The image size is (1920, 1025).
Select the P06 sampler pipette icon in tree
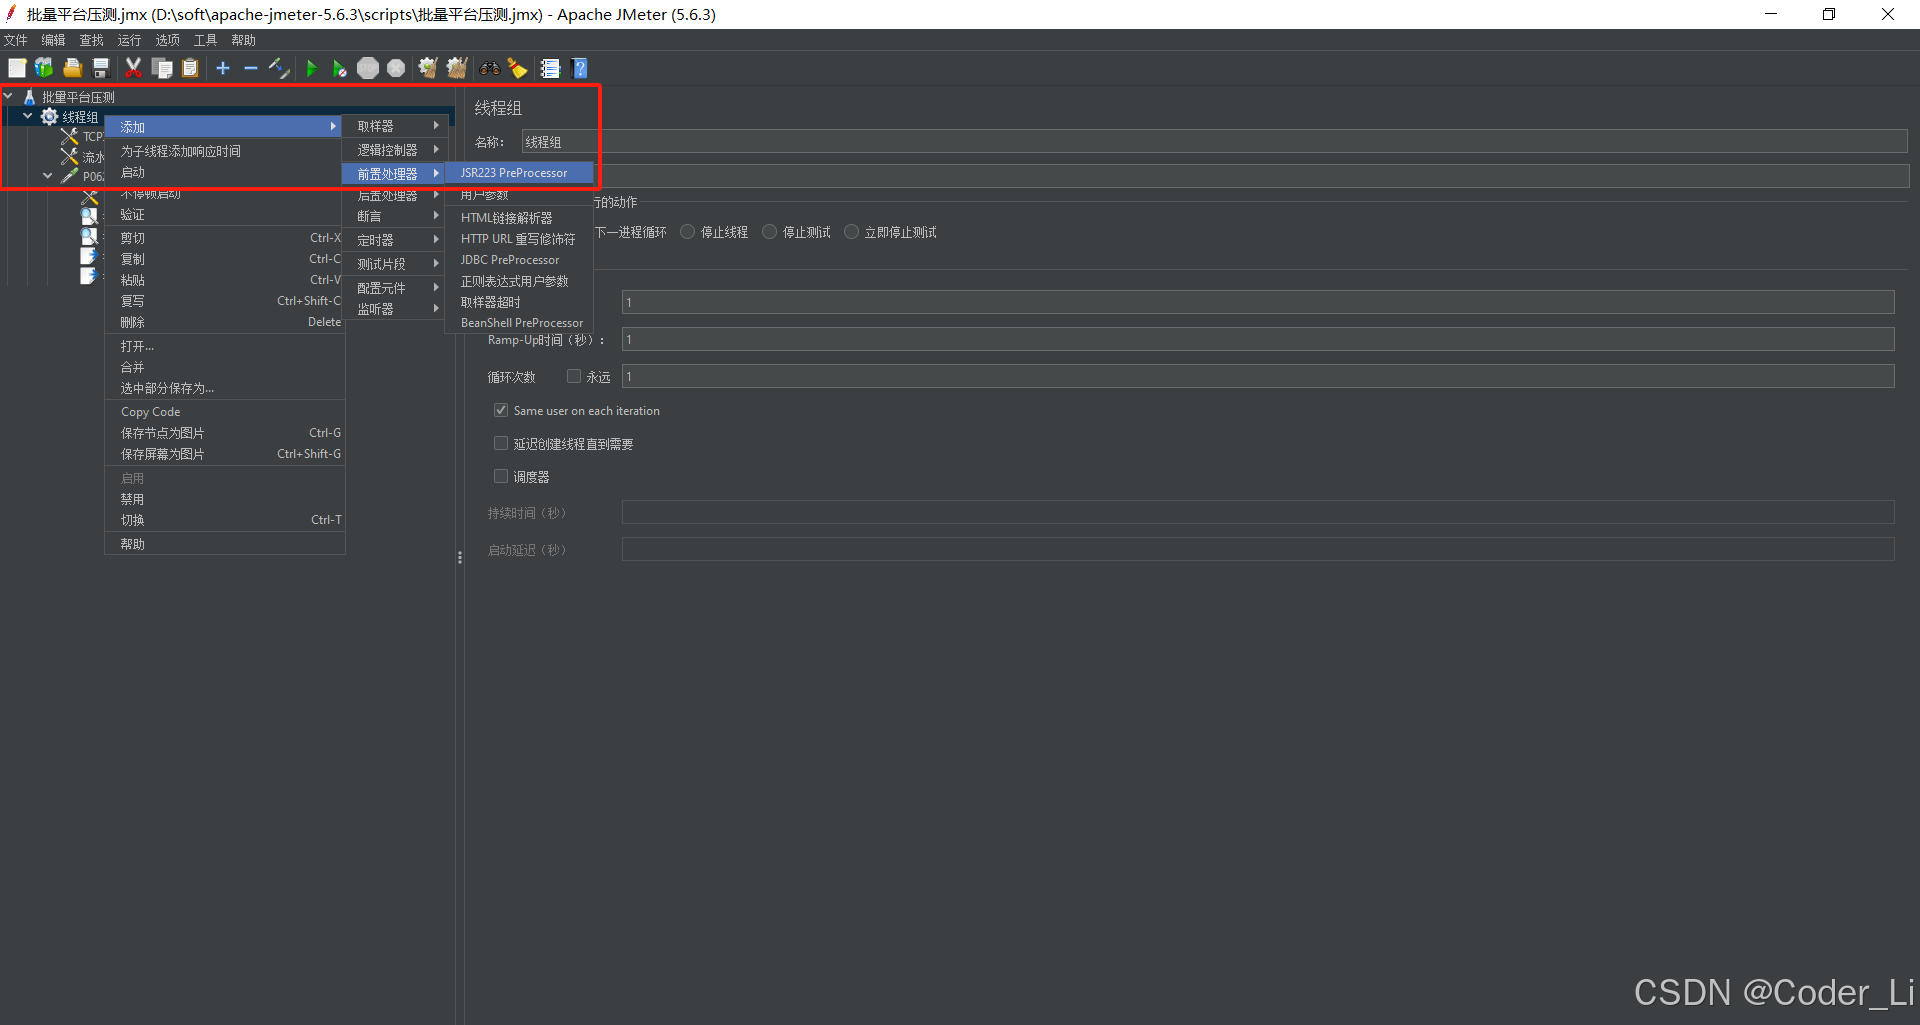click(x=69, y=176)
